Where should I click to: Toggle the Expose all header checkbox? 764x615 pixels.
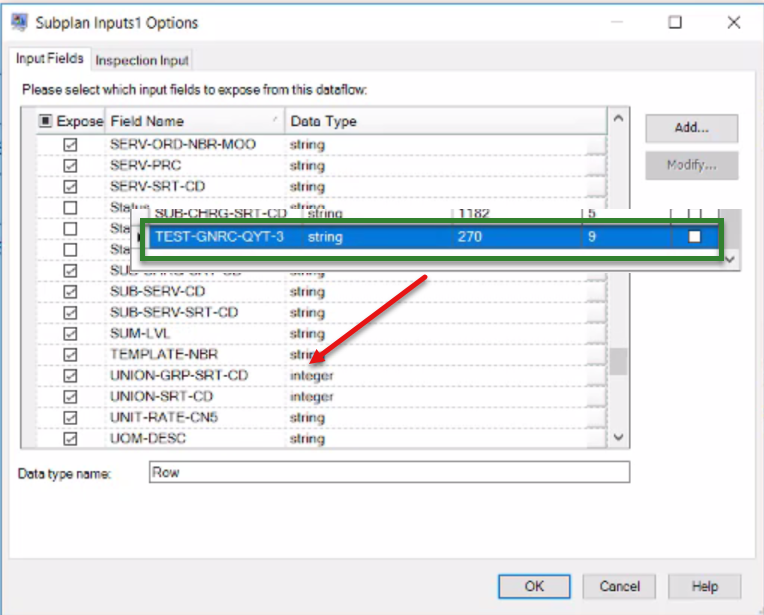click(45, 120)
